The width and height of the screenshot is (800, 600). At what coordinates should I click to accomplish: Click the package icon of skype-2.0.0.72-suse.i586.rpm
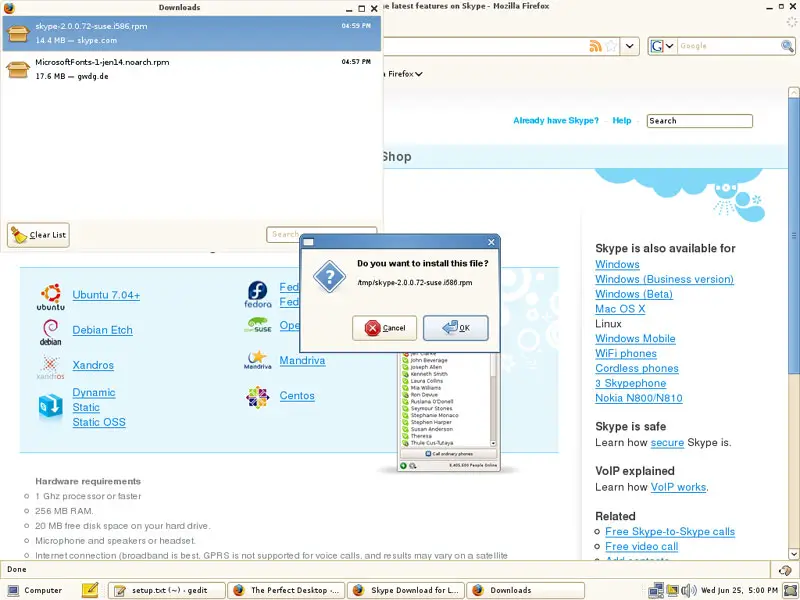click(x=18, y=33)
